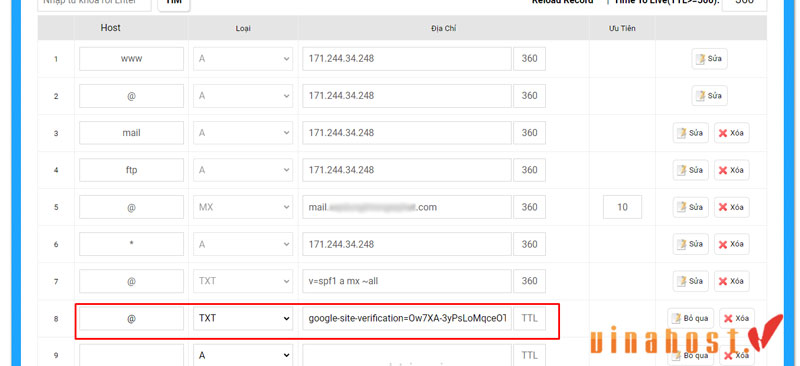Click the TTL field for * record
This screenshot has width=800, height=366.
[530, 244]
